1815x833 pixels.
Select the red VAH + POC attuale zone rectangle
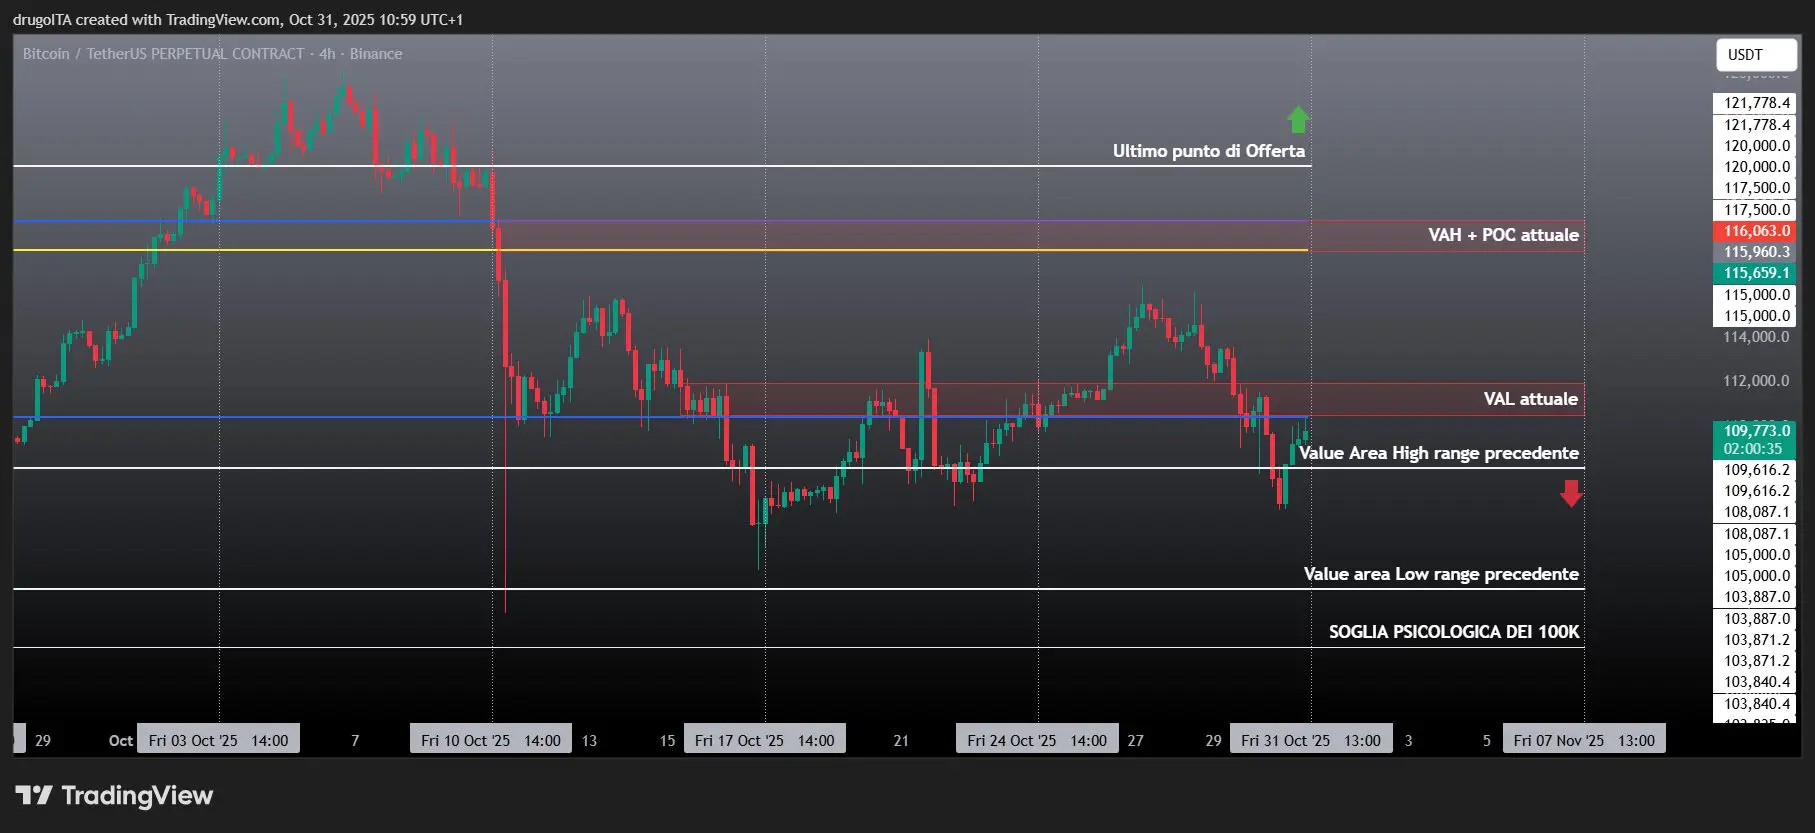coord(1040,236)
